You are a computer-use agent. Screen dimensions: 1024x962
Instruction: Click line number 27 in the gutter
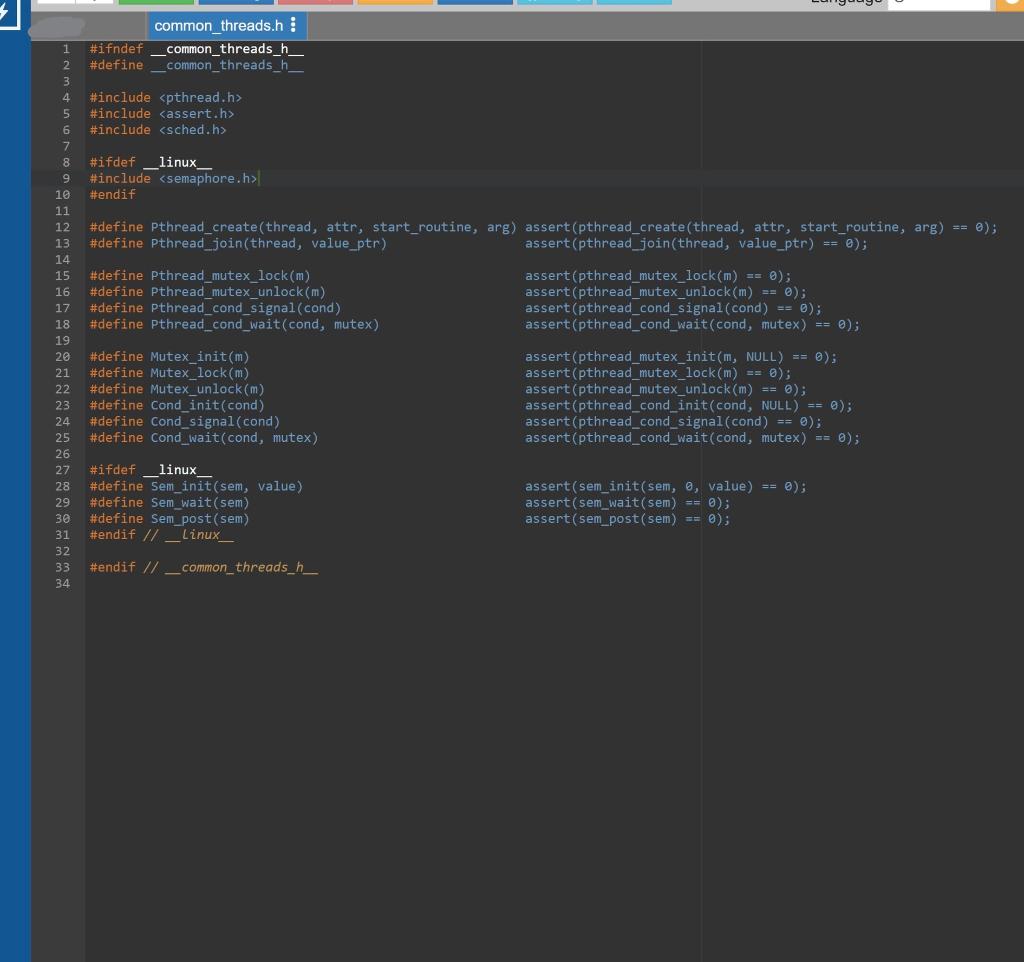pos(62,470)
